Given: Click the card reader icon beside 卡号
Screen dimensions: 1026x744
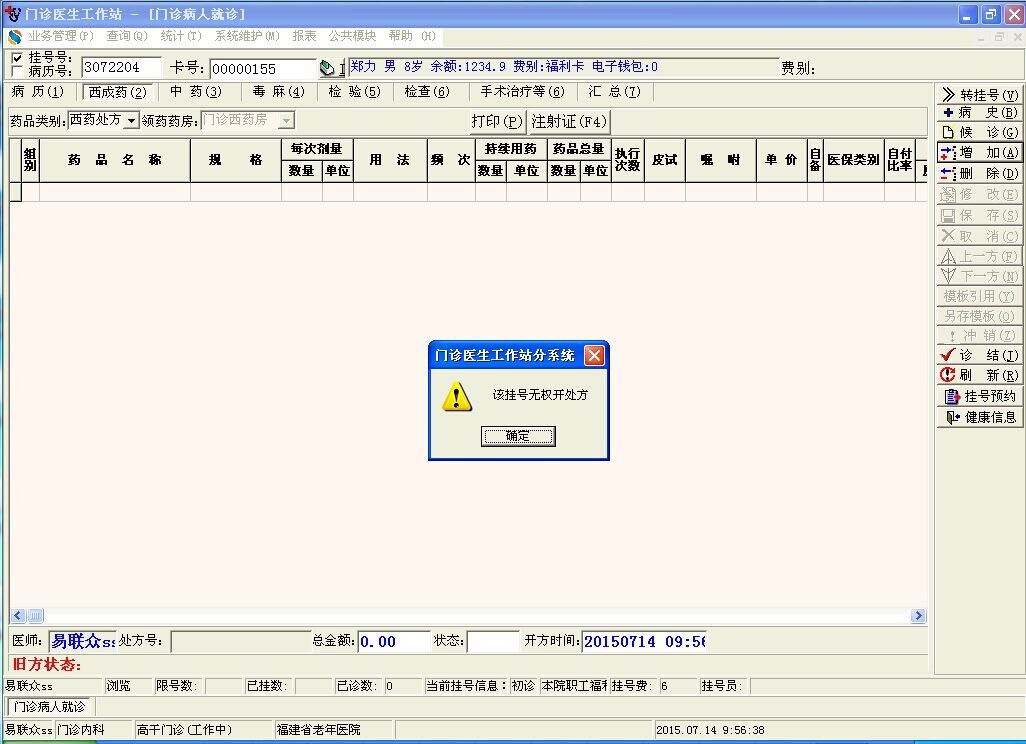Looking at the screenshot, I should coord(328,68).
